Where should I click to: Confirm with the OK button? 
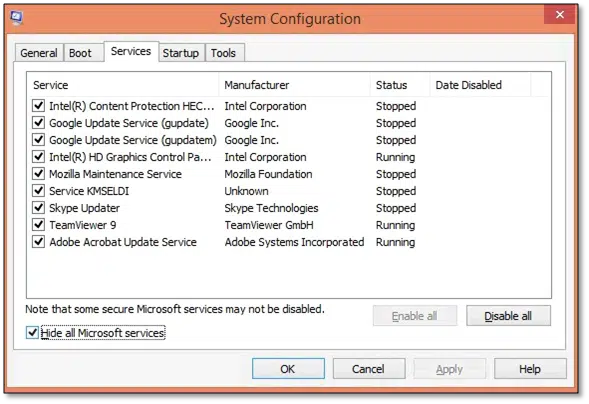click(x=288, y=369)
